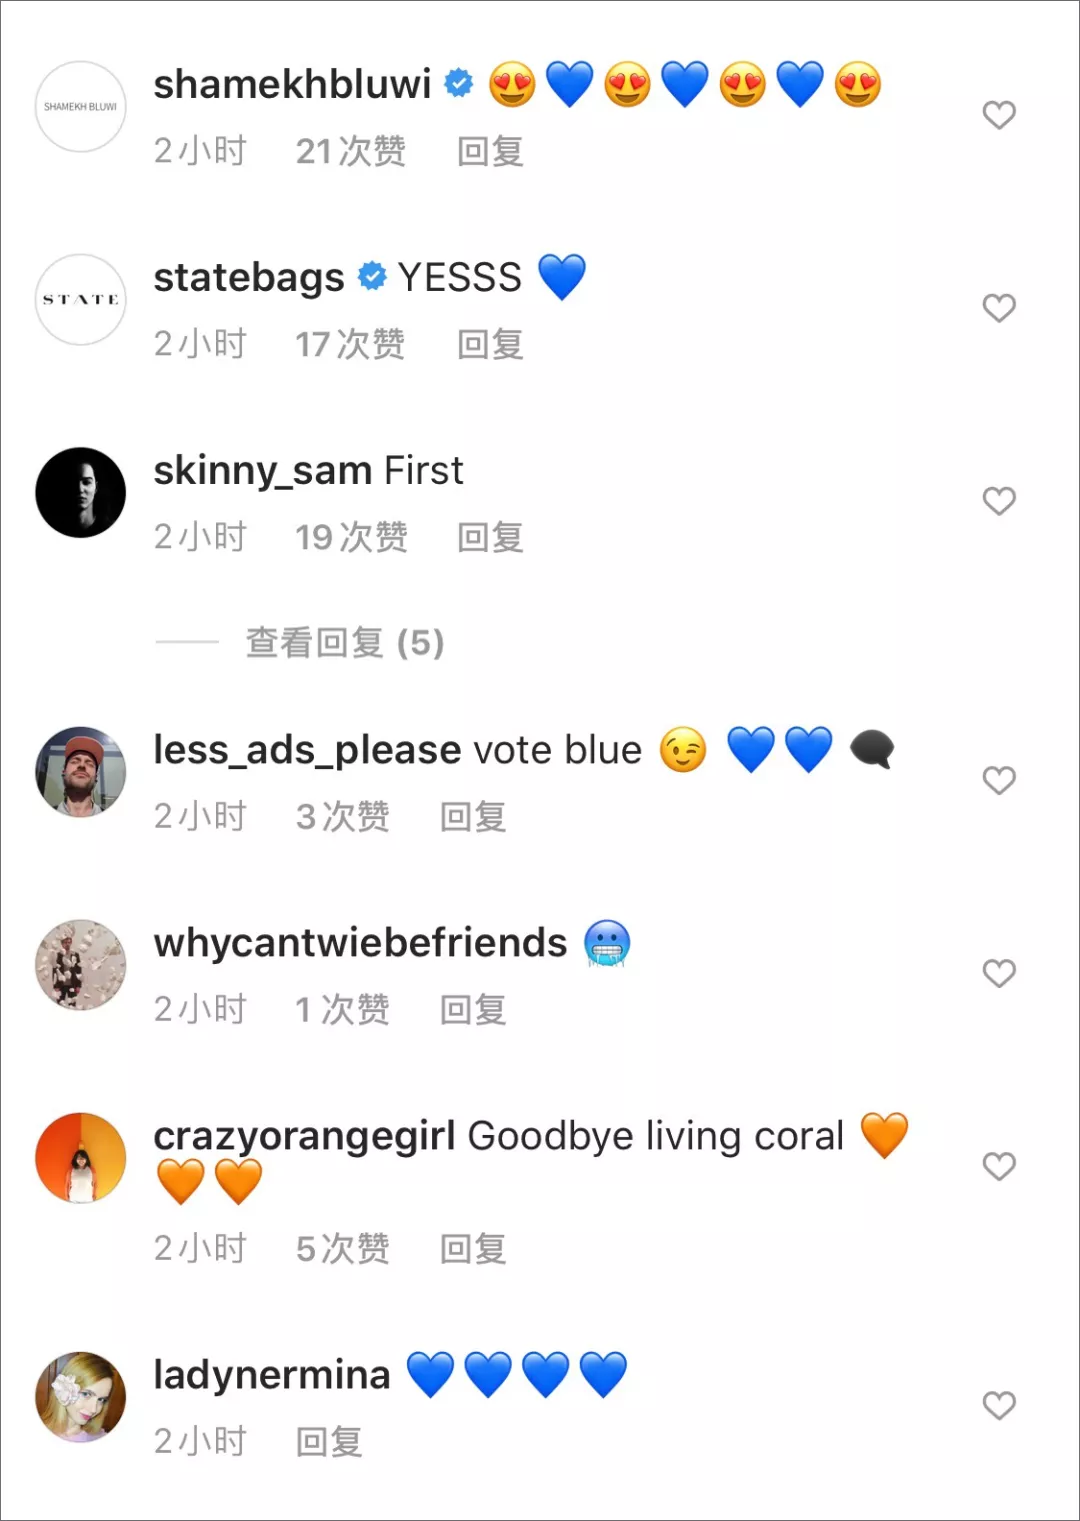Open skinny_sam's black profile photo

pyautogui.click(x=81, y=493)
